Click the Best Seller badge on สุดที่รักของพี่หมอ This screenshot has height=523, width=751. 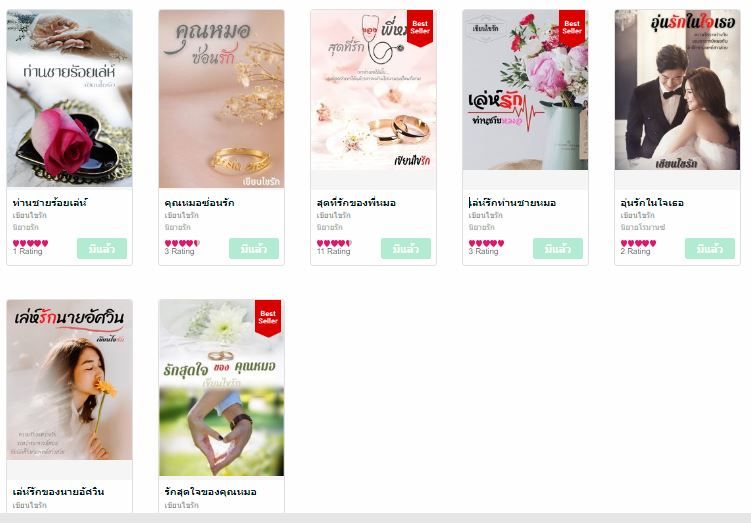pos(420,28)
